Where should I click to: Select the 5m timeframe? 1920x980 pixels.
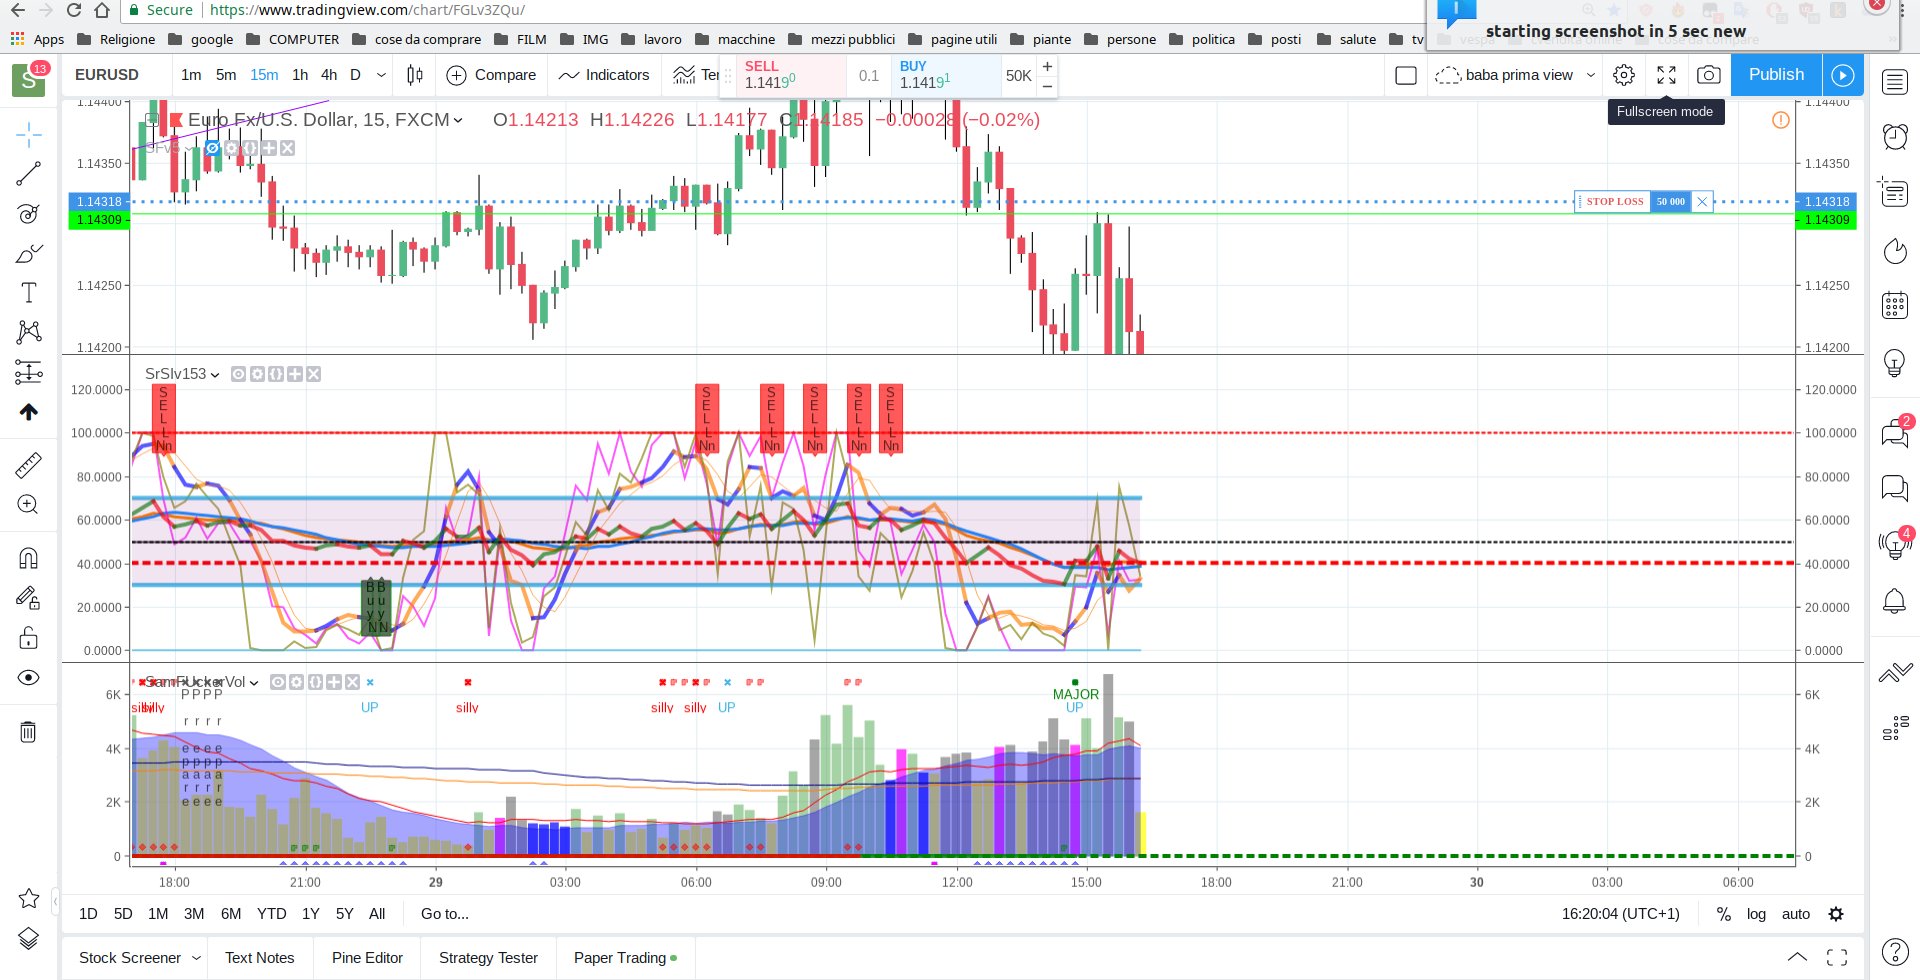point(226,75)
